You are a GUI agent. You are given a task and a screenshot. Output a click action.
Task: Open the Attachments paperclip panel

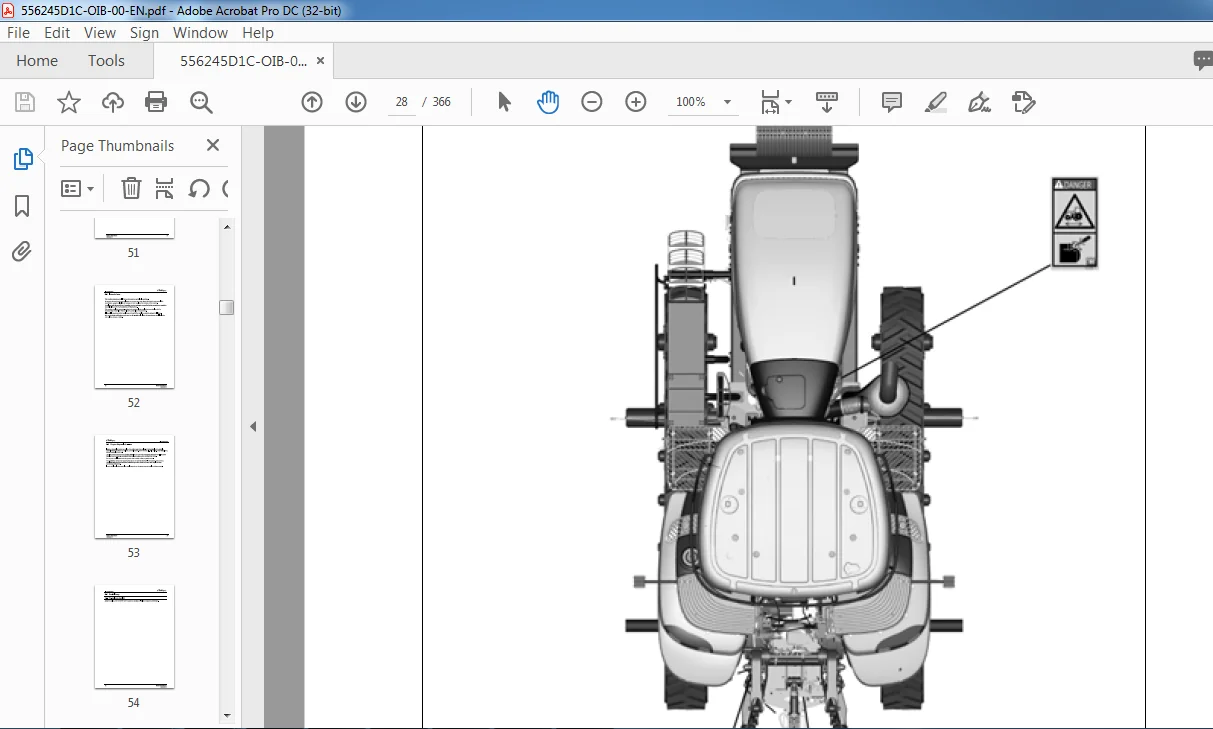click(x=22, y=251)
